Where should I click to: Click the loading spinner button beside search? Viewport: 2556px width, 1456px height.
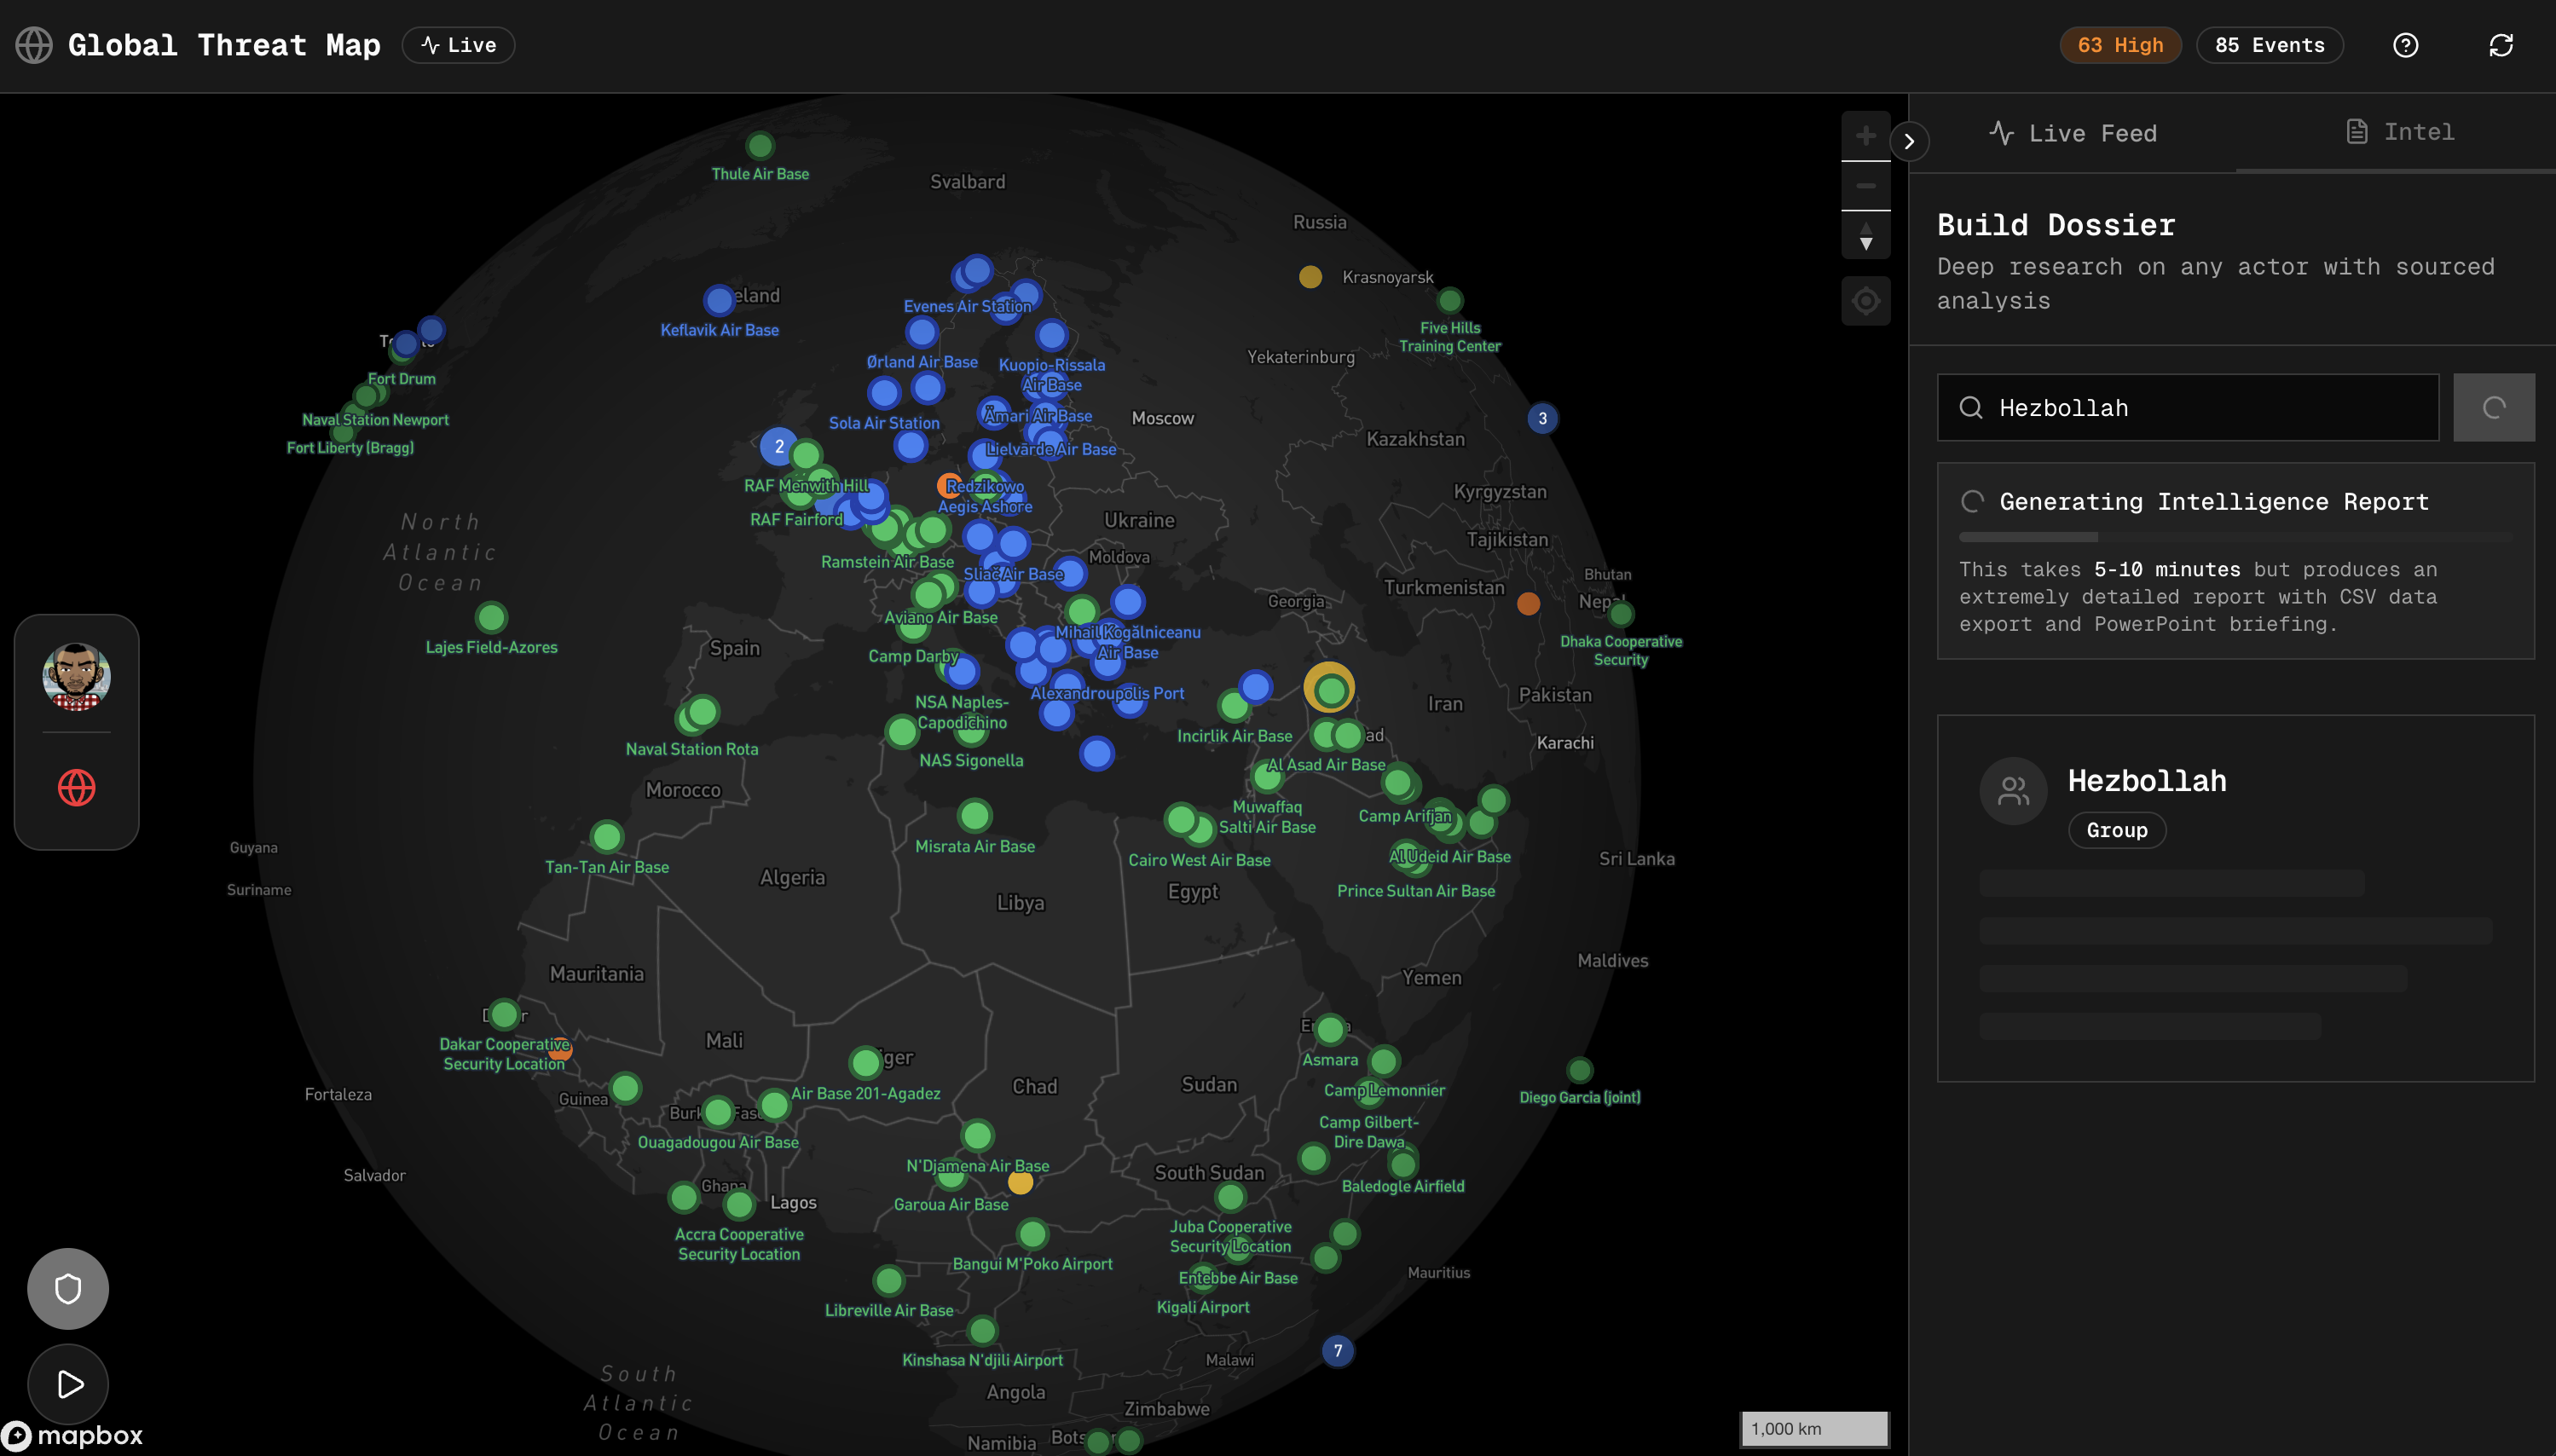(2494, 407)
